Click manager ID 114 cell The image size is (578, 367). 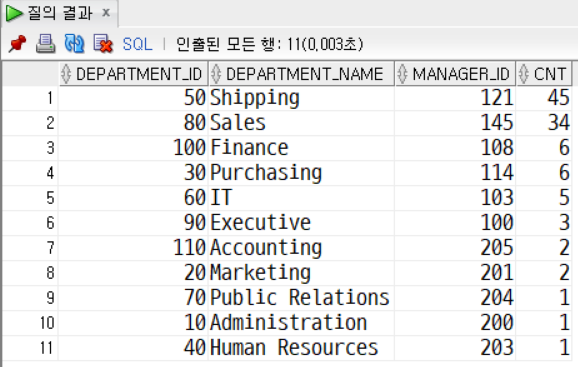click(x=455, y=173)
